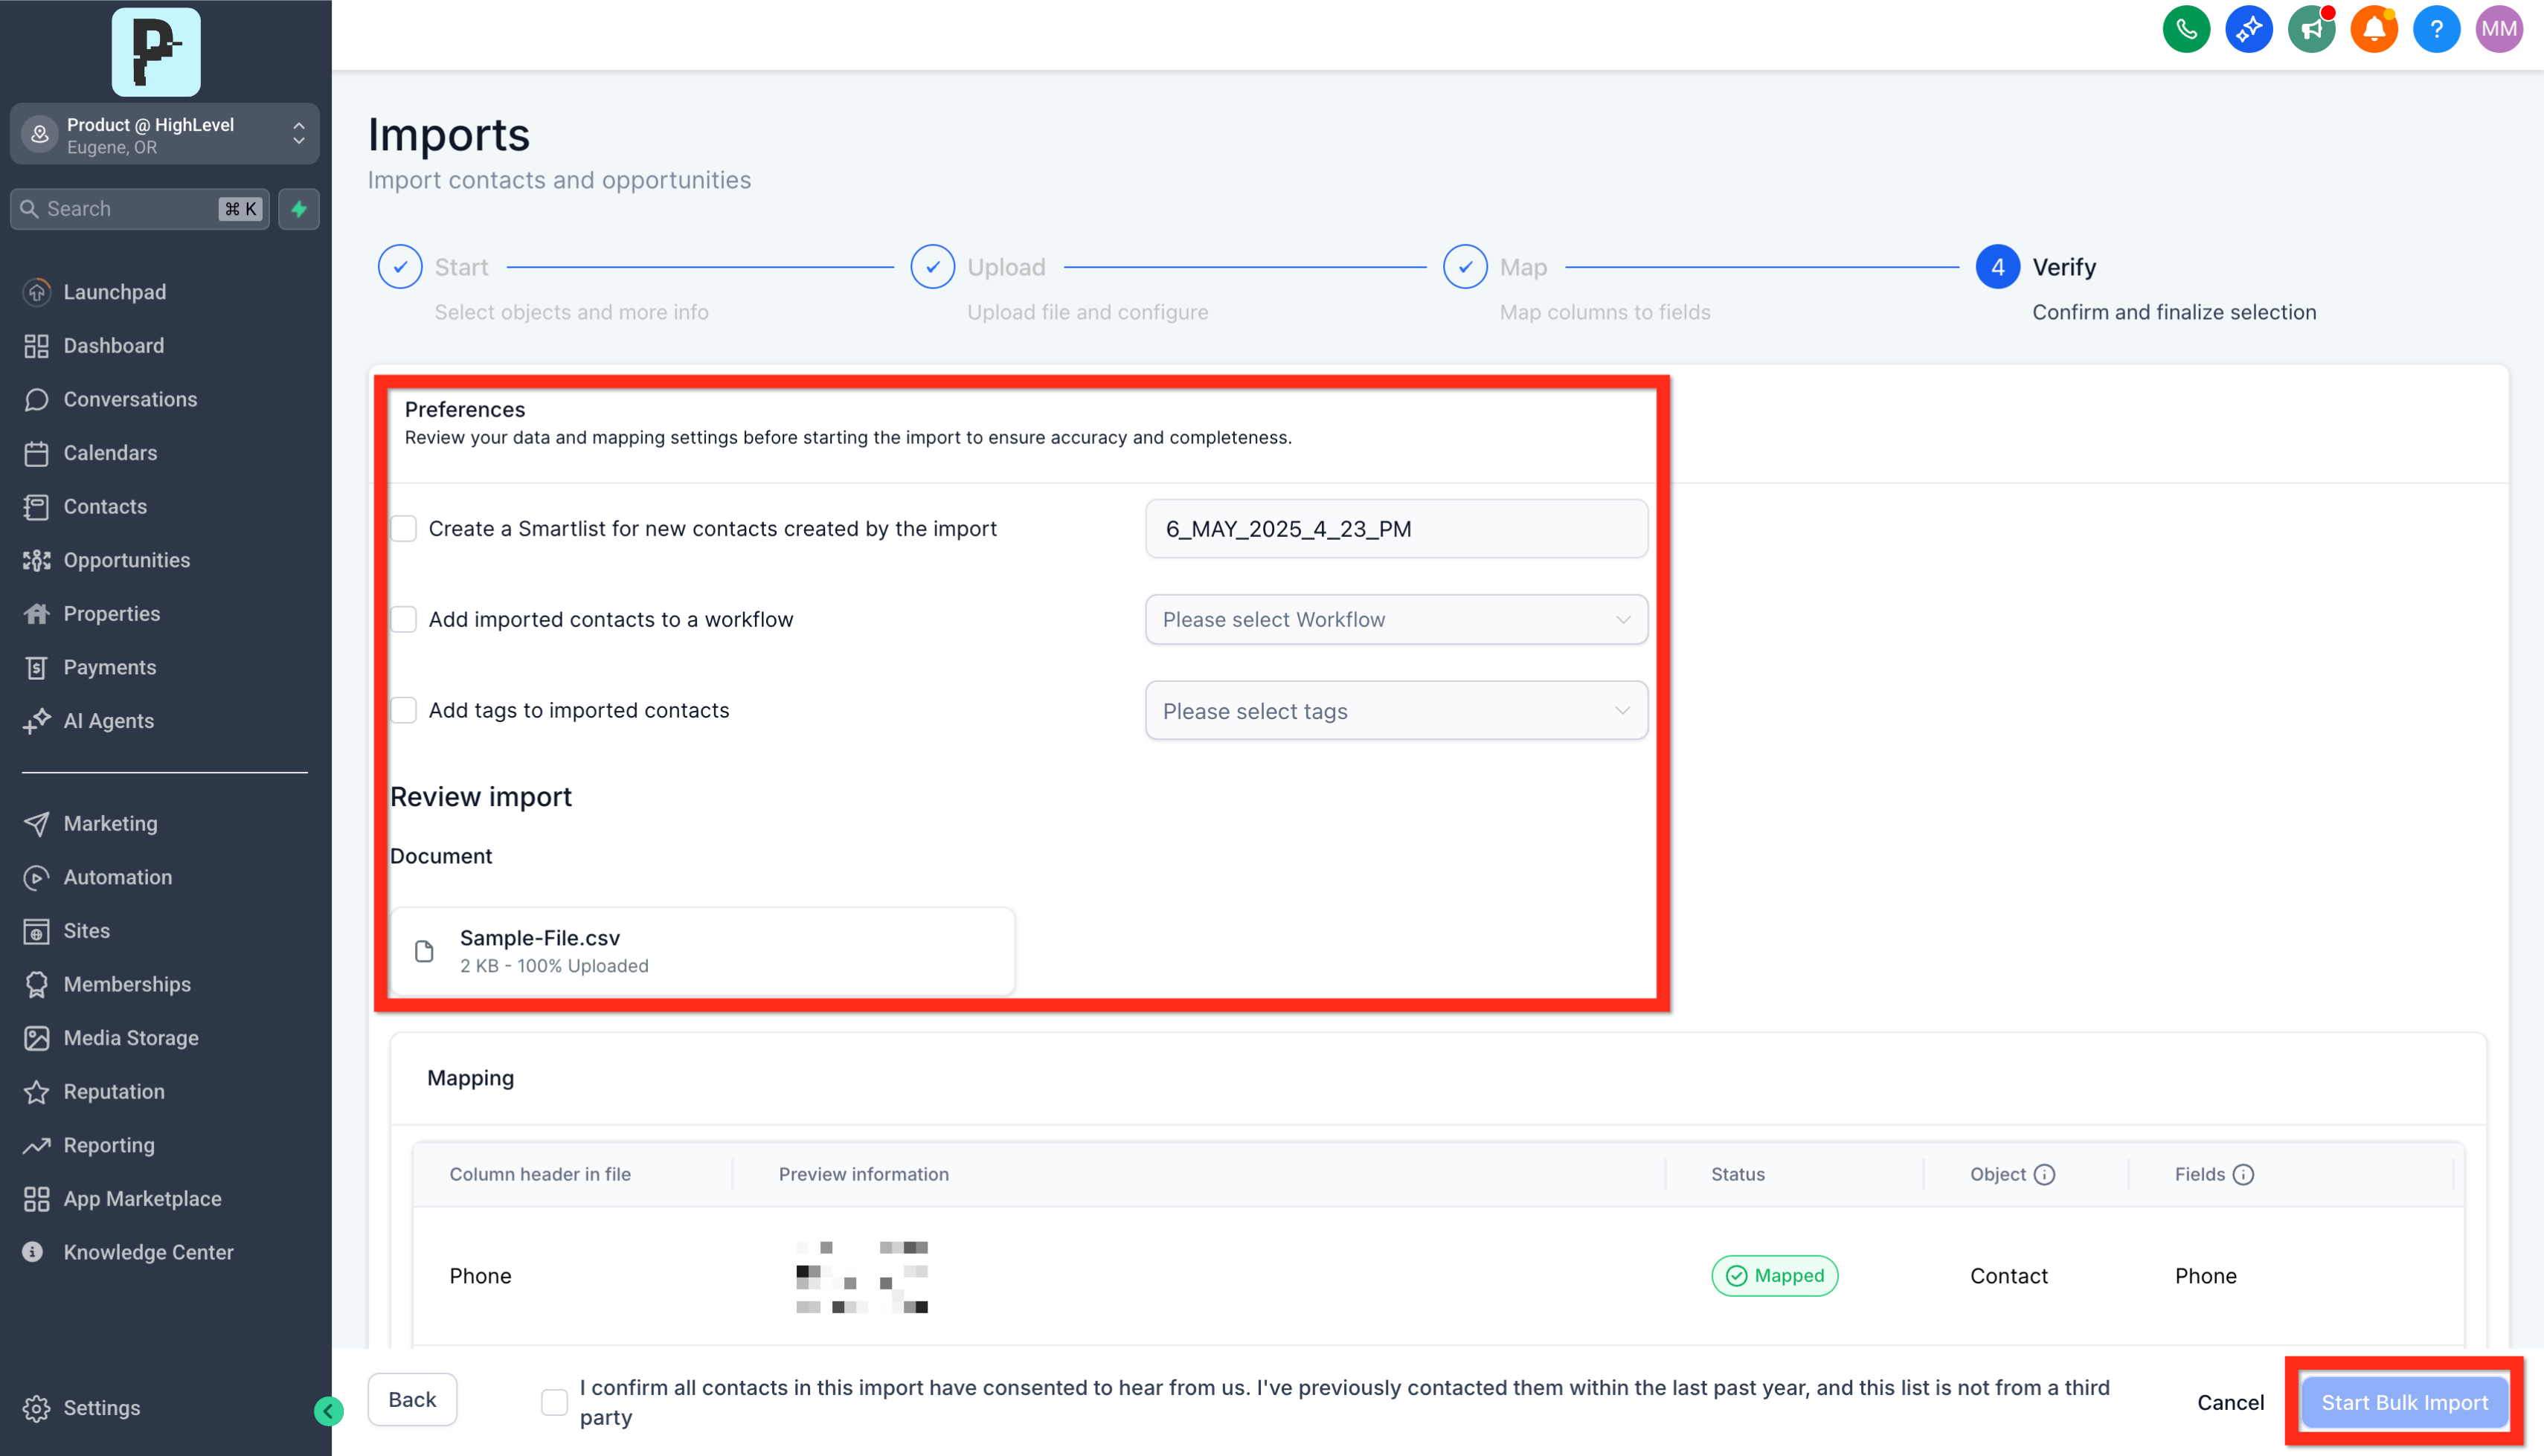
Task: Expand the Please select tags dropdown
Action: coord(1395,711)
